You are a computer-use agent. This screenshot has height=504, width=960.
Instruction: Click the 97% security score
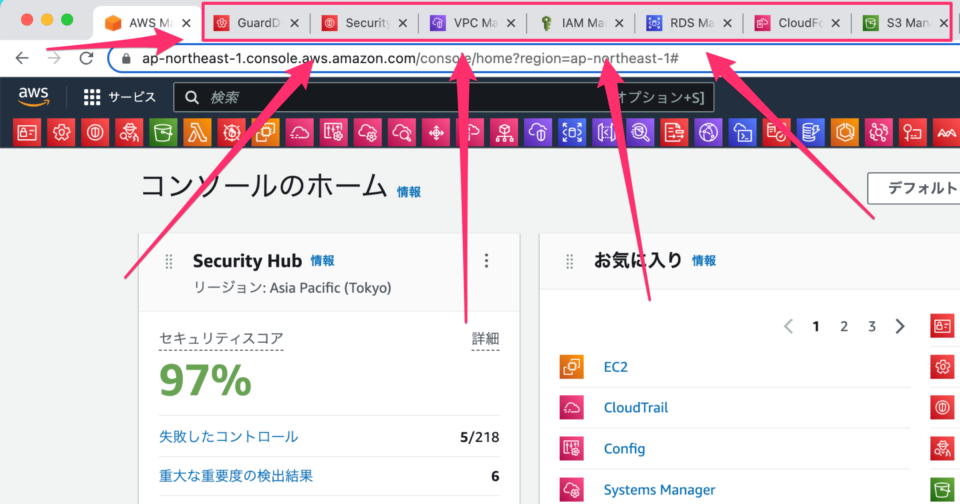tap(205, 380)
